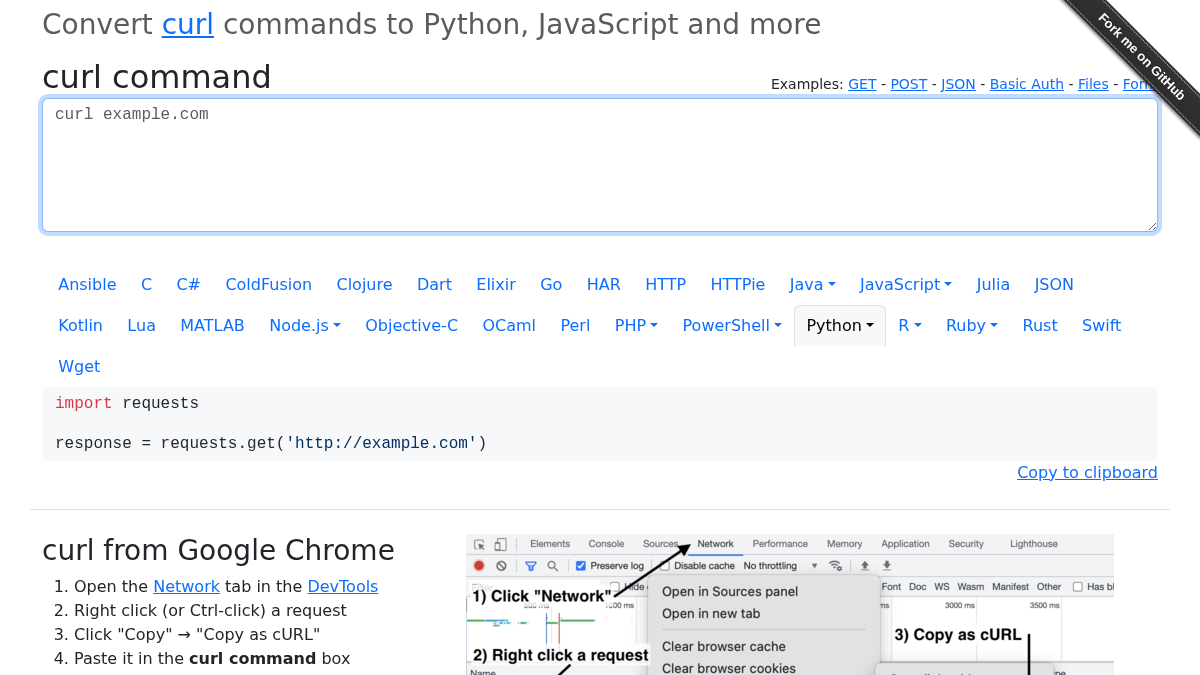The image size is (1200, 675).
Task: Select the MATLAB tab
Action: (213, 325)
